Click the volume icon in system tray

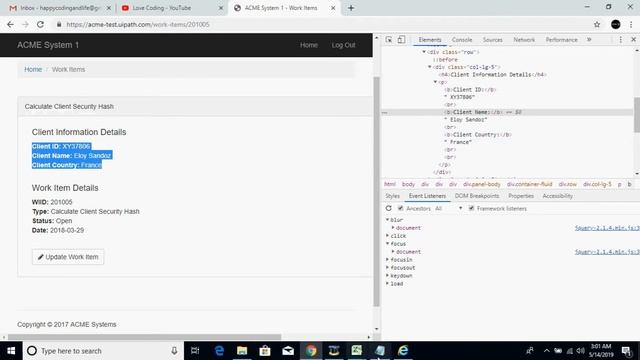tap(580, 351)
